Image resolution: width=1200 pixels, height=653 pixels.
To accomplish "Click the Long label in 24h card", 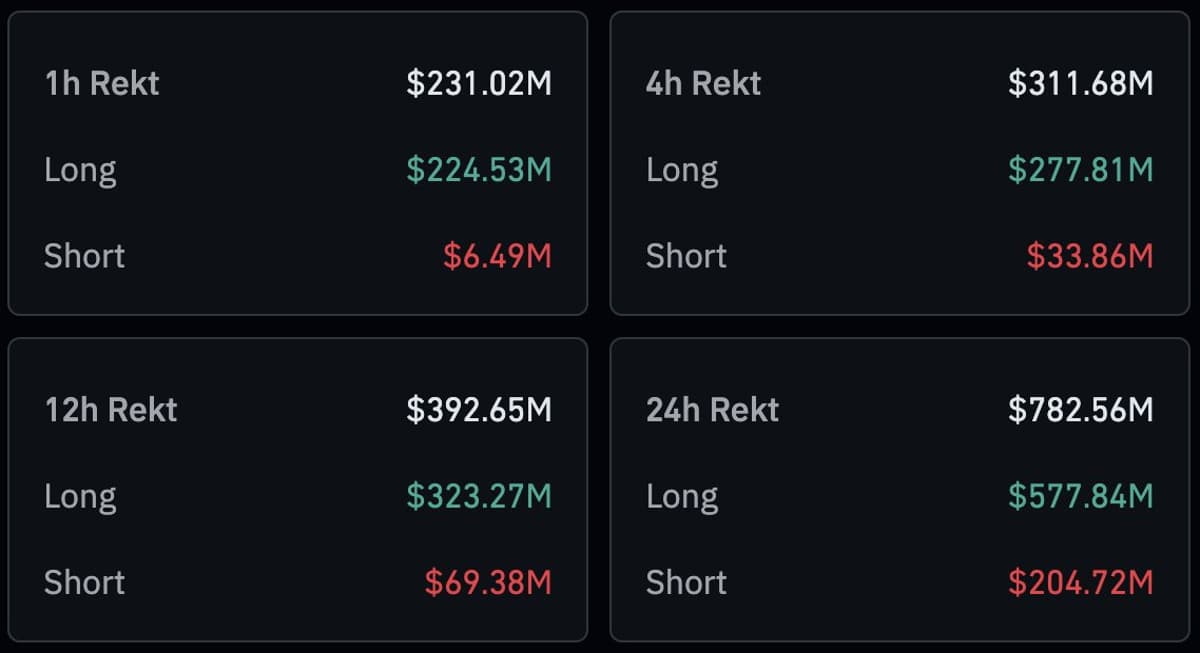I will click(x=683, y=496).
